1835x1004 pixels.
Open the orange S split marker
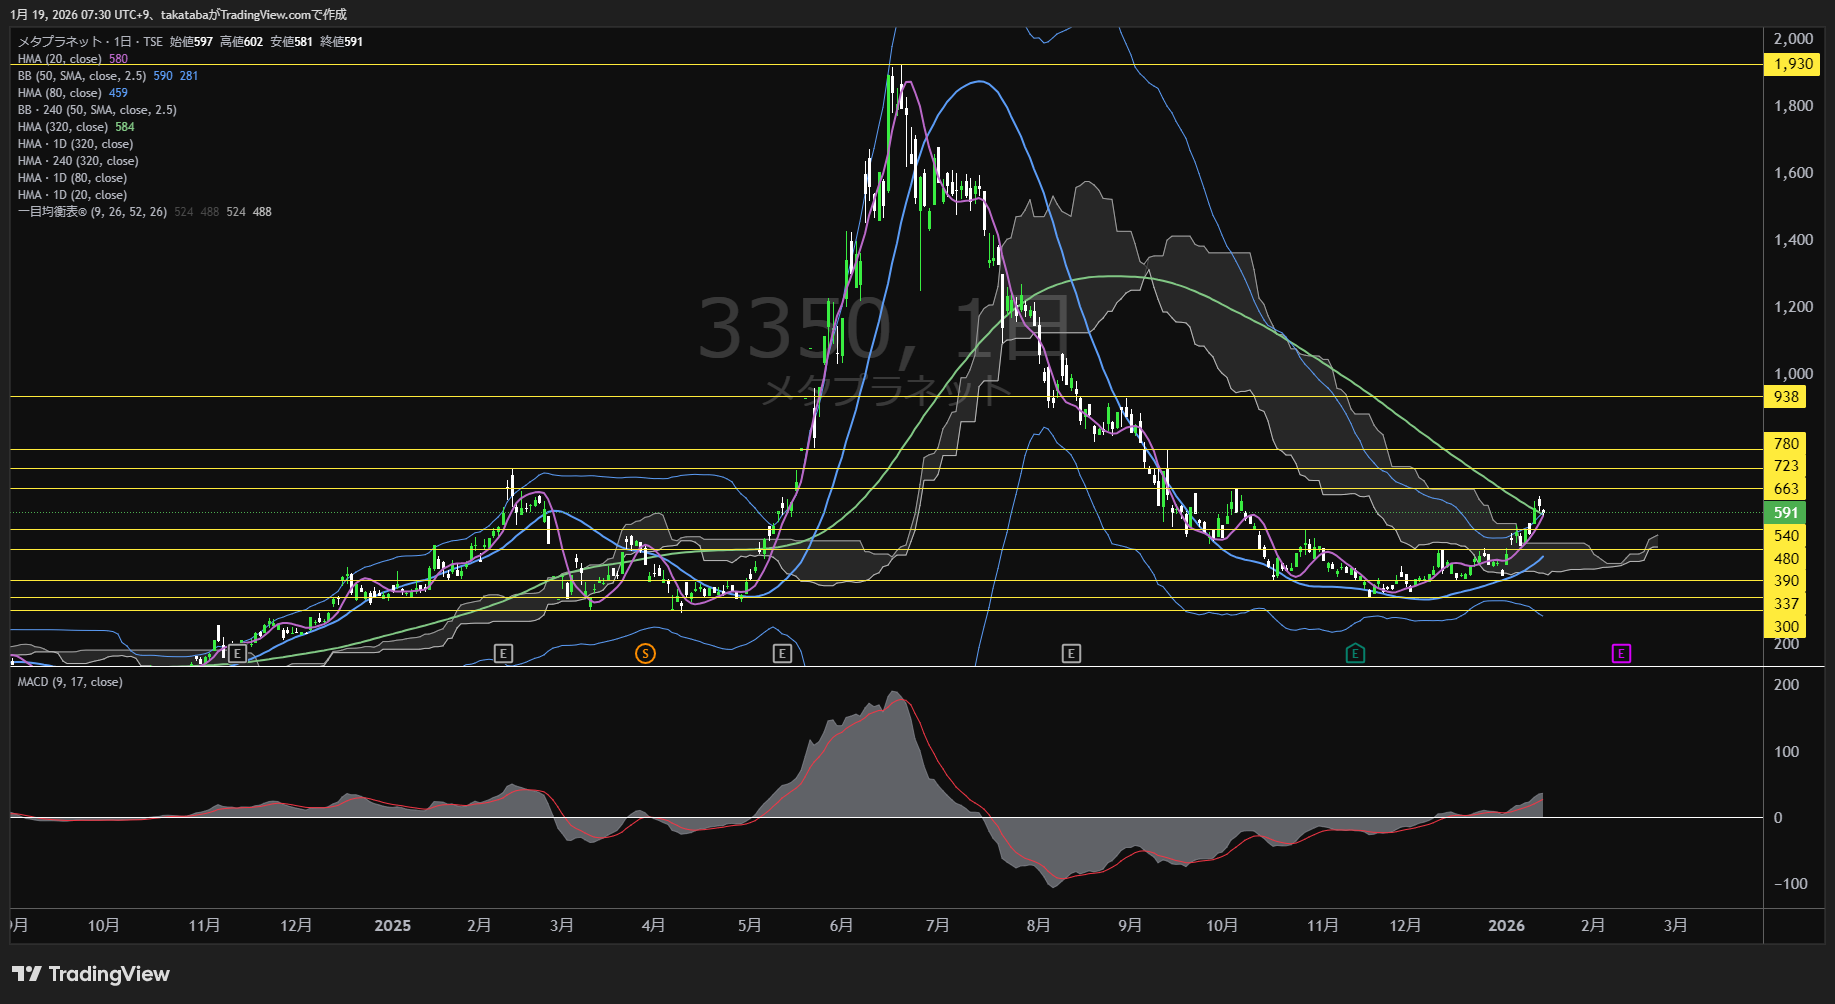point(645,653)
